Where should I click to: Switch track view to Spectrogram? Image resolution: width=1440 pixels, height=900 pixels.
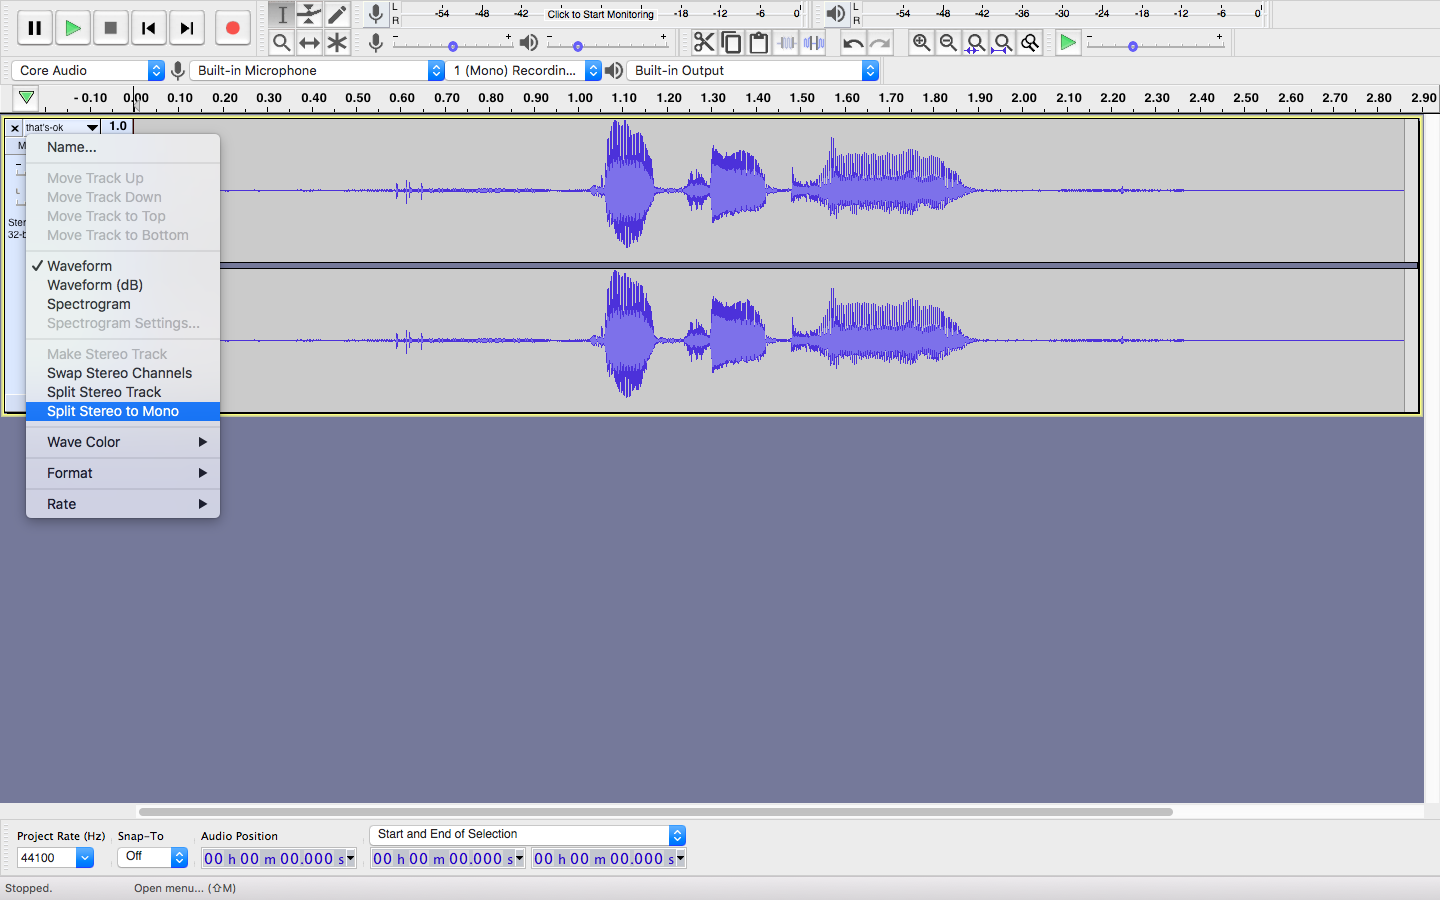[123, 304]
